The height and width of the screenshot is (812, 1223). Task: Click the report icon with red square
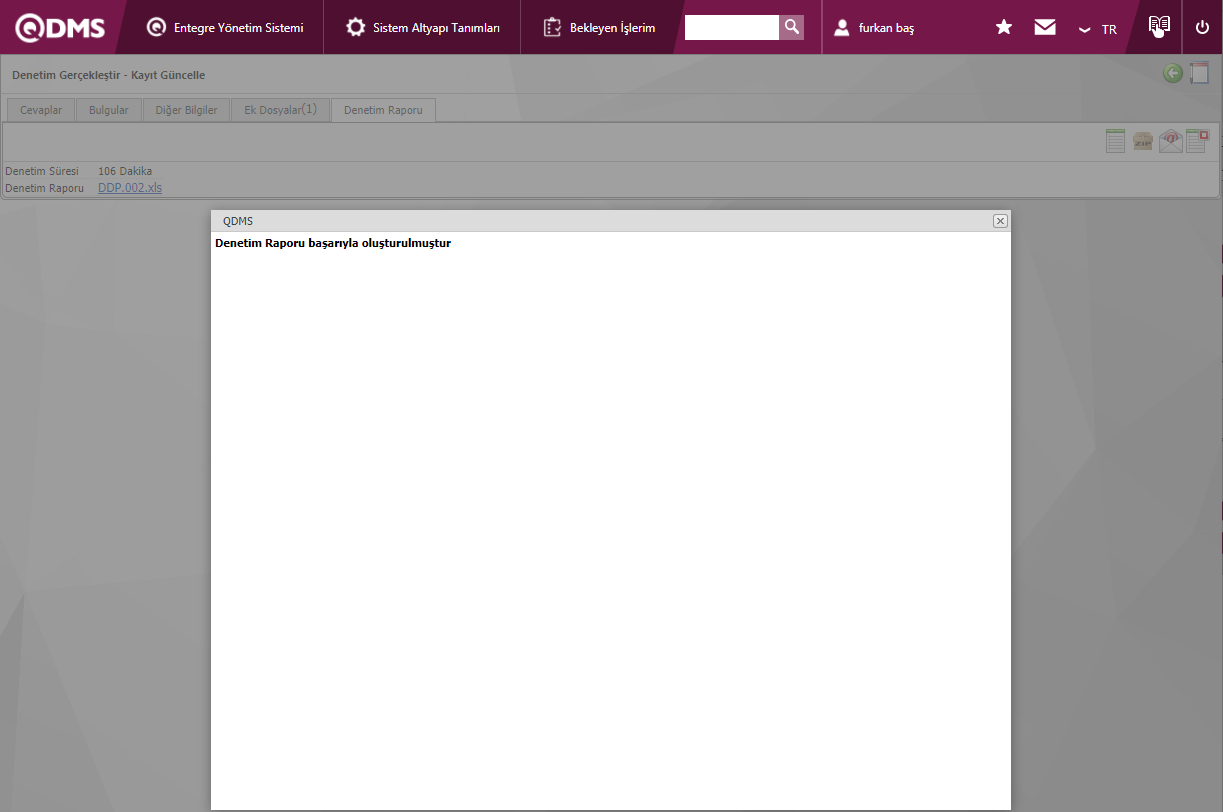tap(1197, 141)
